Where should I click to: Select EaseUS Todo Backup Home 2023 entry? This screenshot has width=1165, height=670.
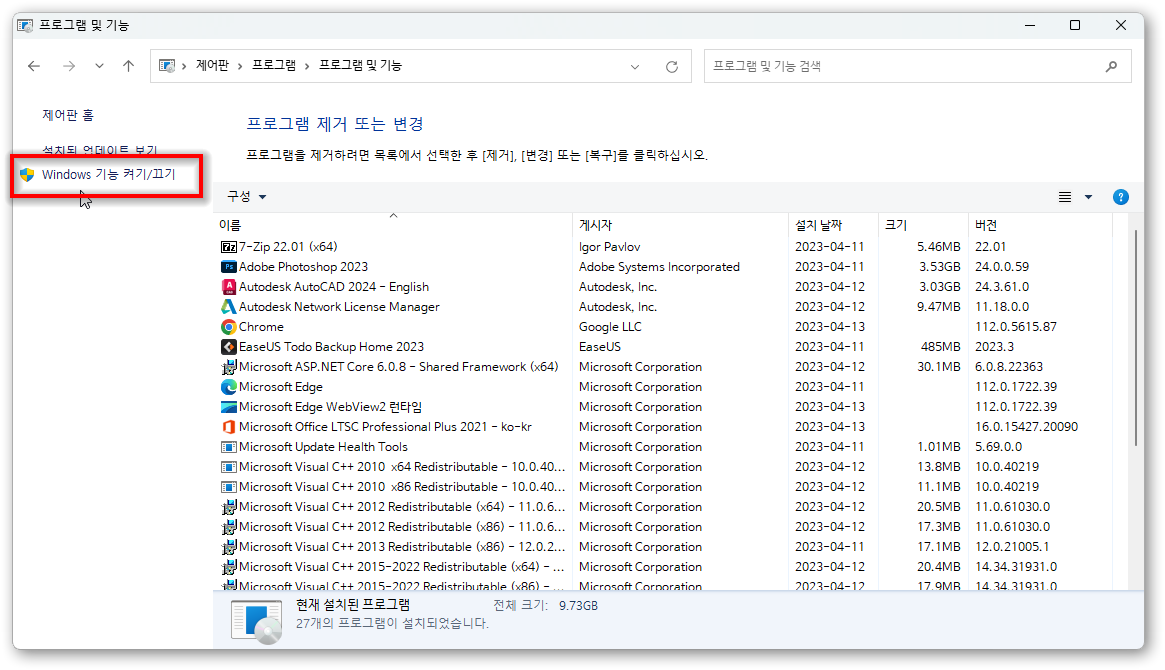click(331, 347)
